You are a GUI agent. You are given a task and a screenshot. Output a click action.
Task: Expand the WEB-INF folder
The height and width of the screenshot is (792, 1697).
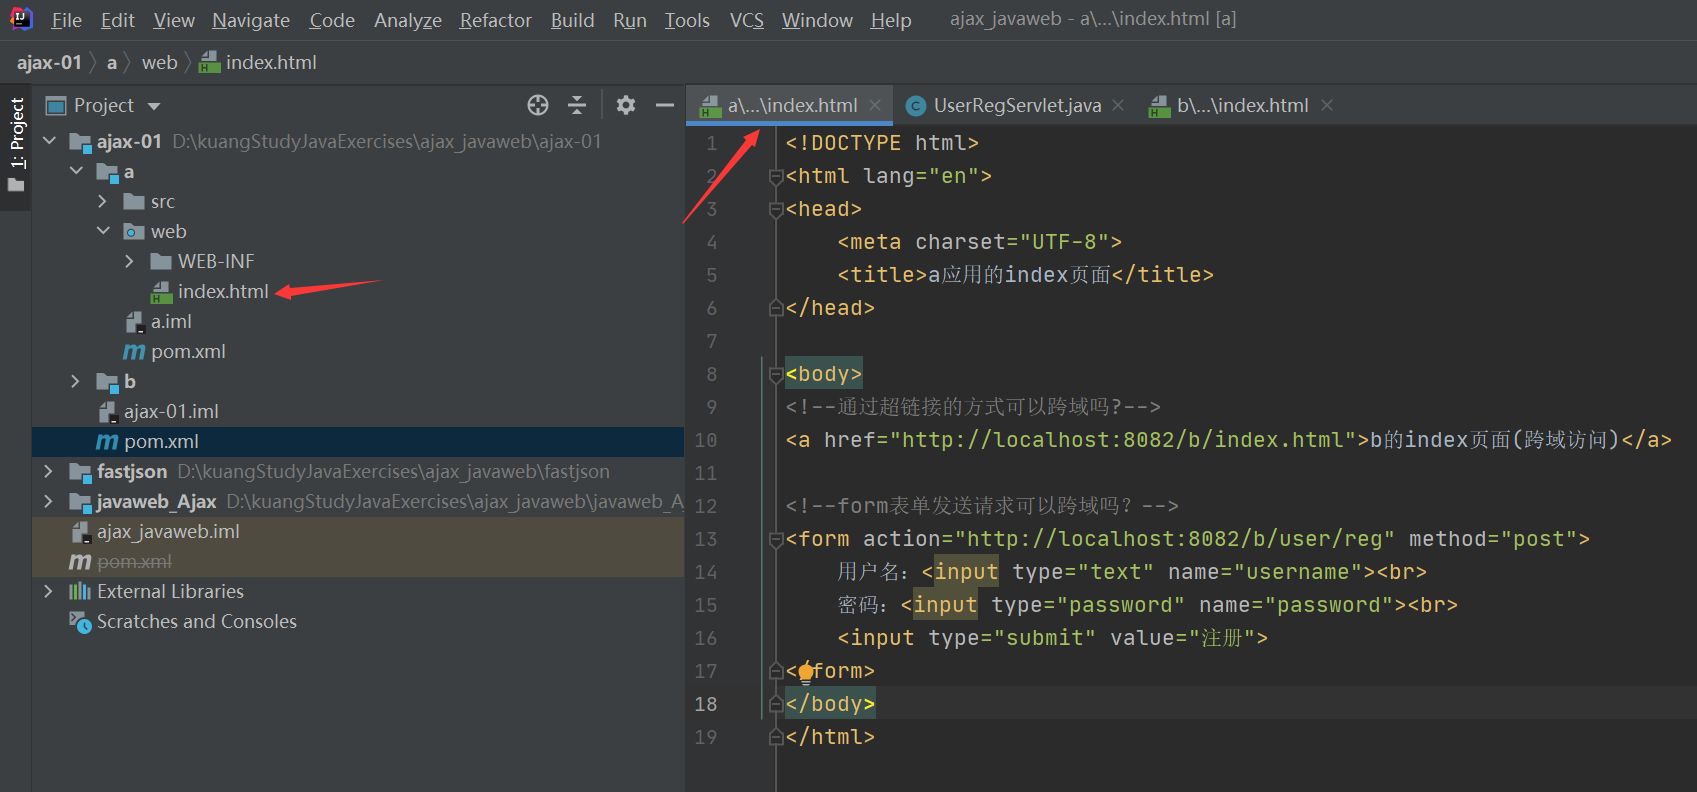pos(129,261)
